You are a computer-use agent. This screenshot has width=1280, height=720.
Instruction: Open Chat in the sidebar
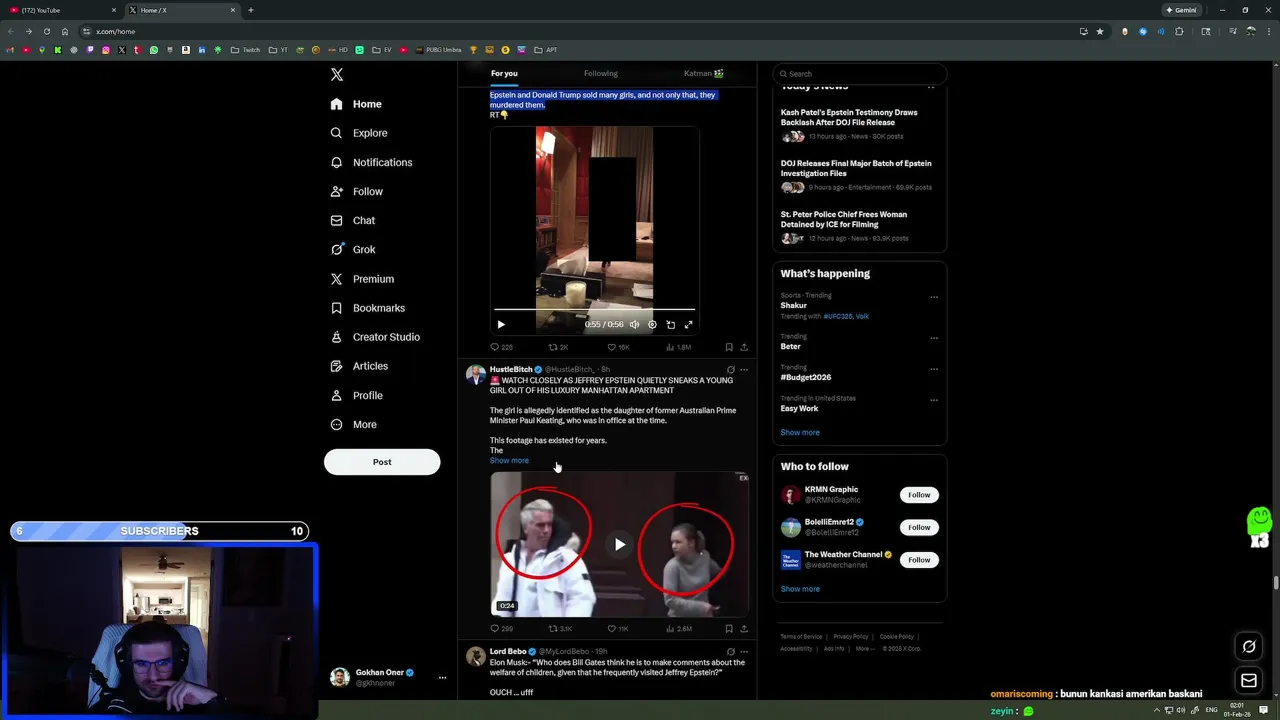(x=353, y=220)
